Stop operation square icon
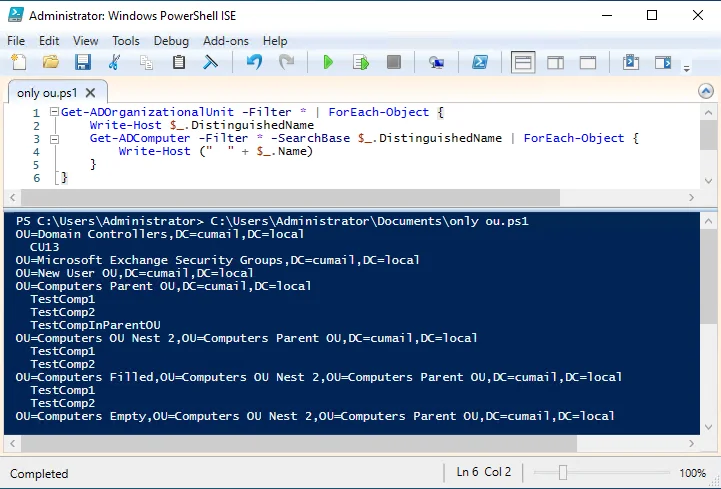 [394, 62]
